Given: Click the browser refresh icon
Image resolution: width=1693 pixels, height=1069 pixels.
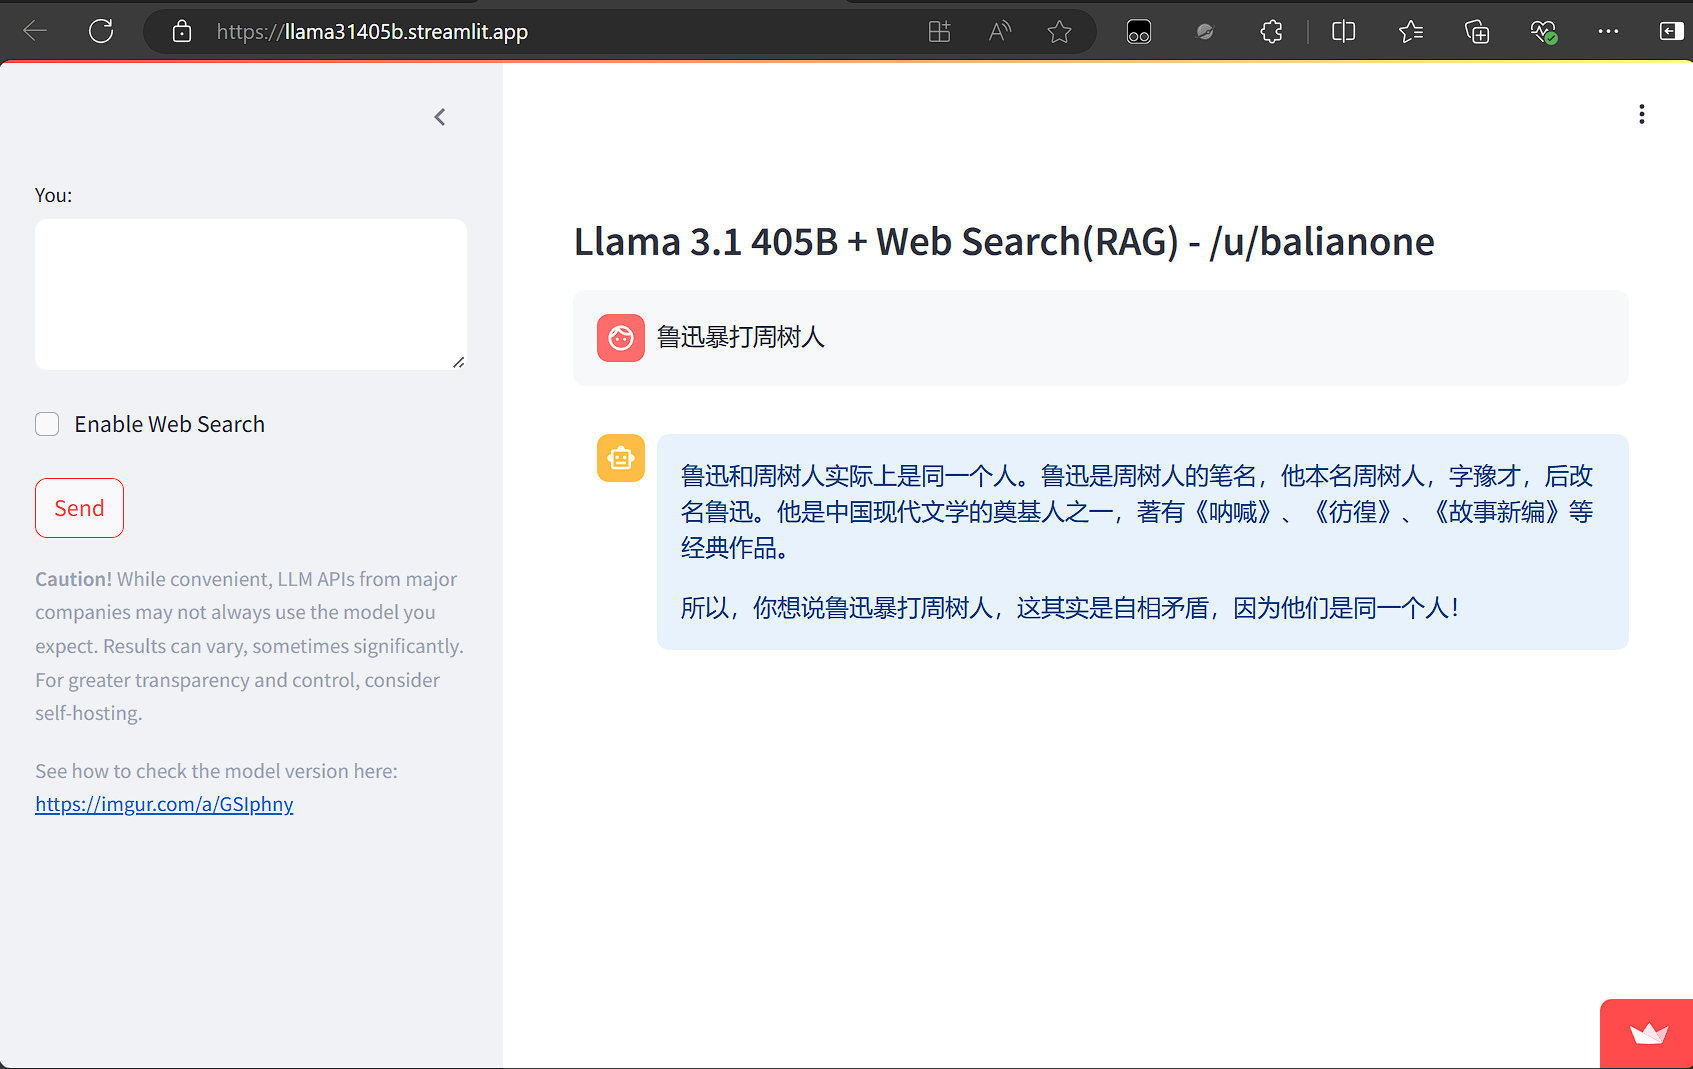Looking at the screenshot, I should tap(101, 31).
